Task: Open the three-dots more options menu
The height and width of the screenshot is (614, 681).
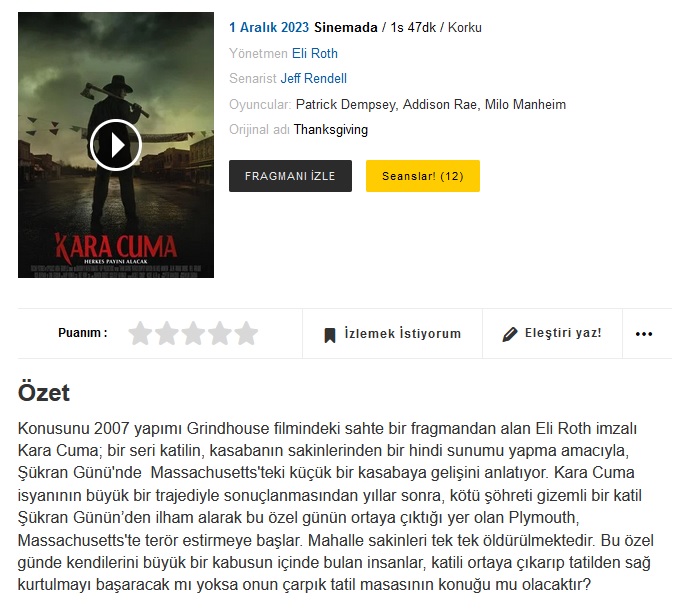Action: 644,334
